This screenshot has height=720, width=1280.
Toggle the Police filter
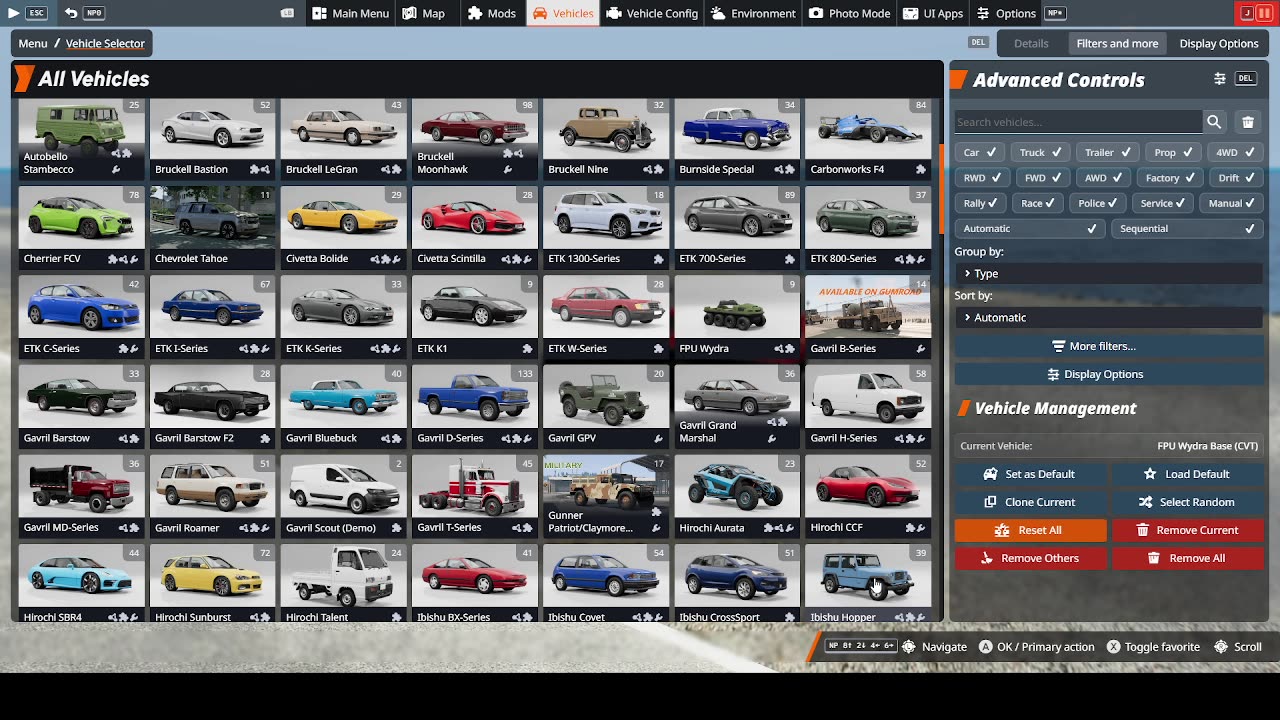click(1100, 203)
